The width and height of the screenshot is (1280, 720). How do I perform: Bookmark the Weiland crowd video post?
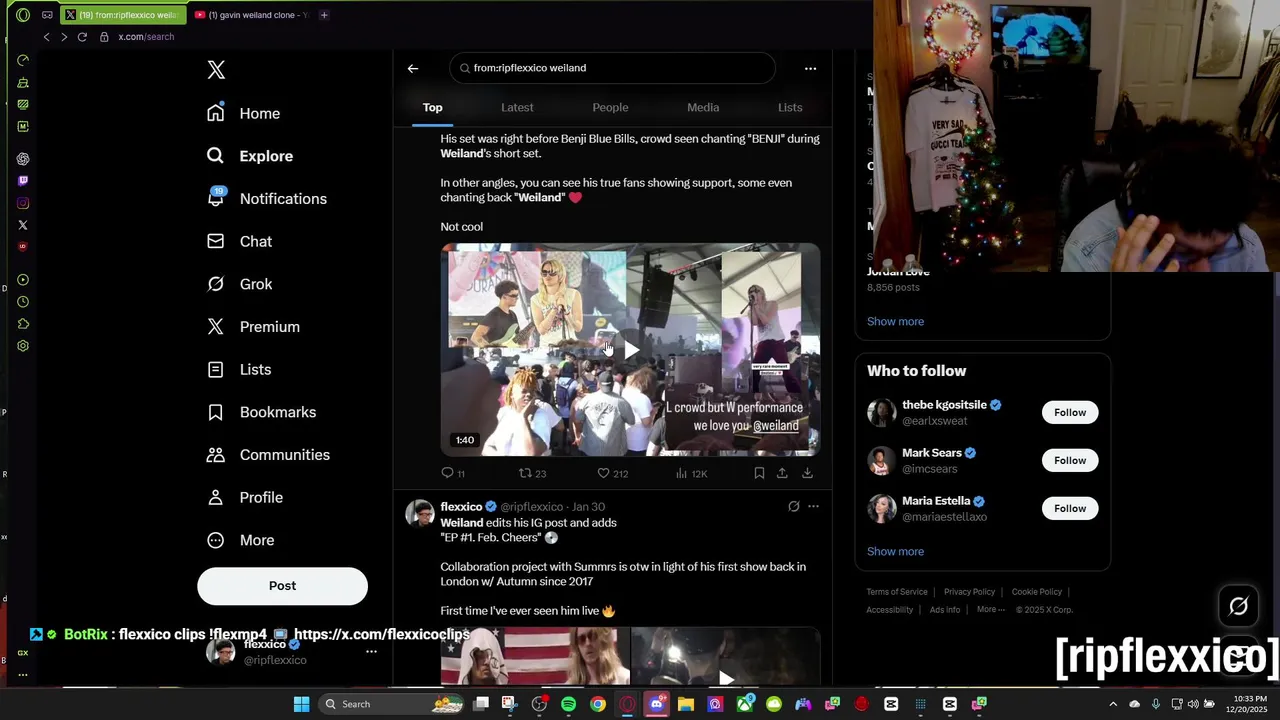[x=759, y=473]
